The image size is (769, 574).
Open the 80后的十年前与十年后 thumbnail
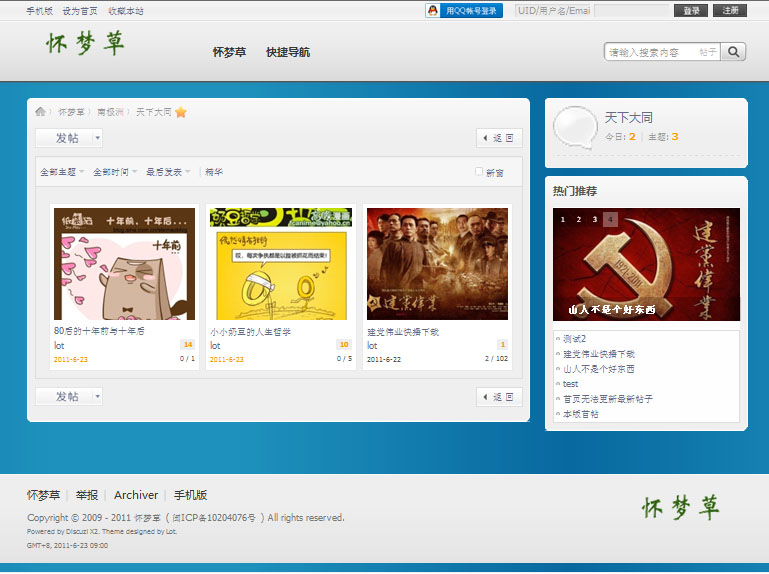[125, 264]
